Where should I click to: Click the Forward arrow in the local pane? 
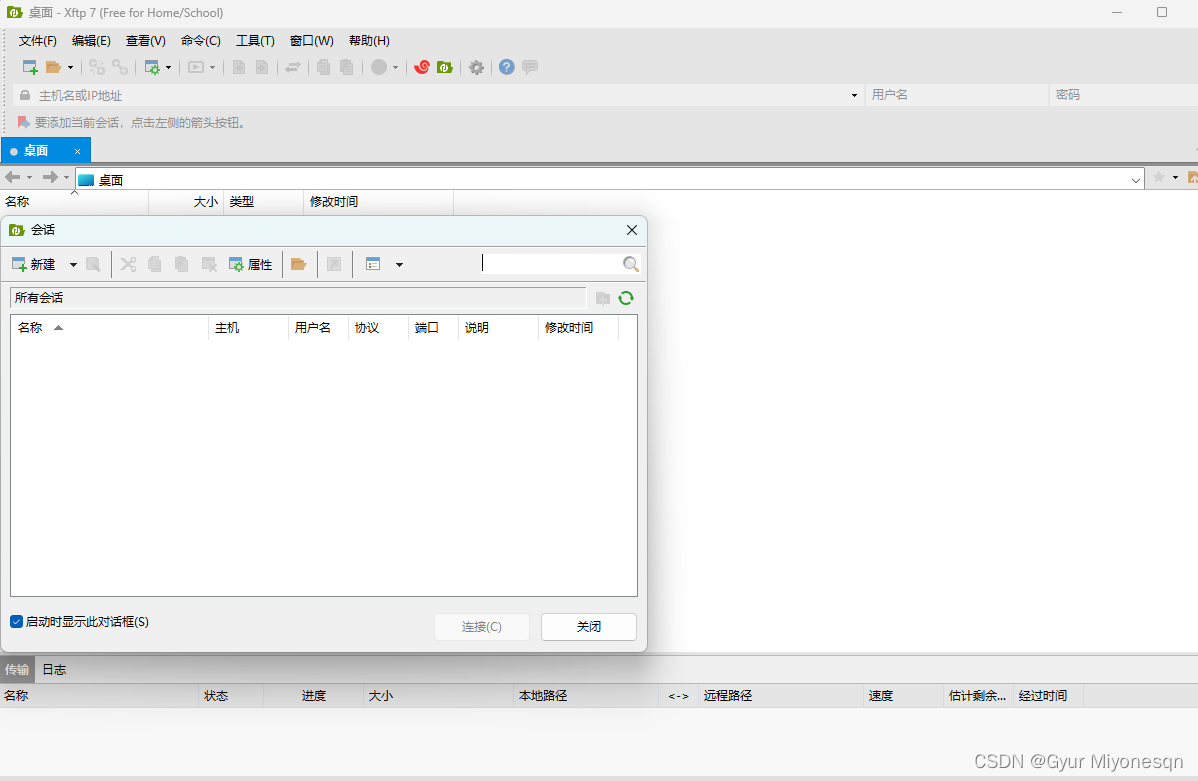click(x=50, y=177)
